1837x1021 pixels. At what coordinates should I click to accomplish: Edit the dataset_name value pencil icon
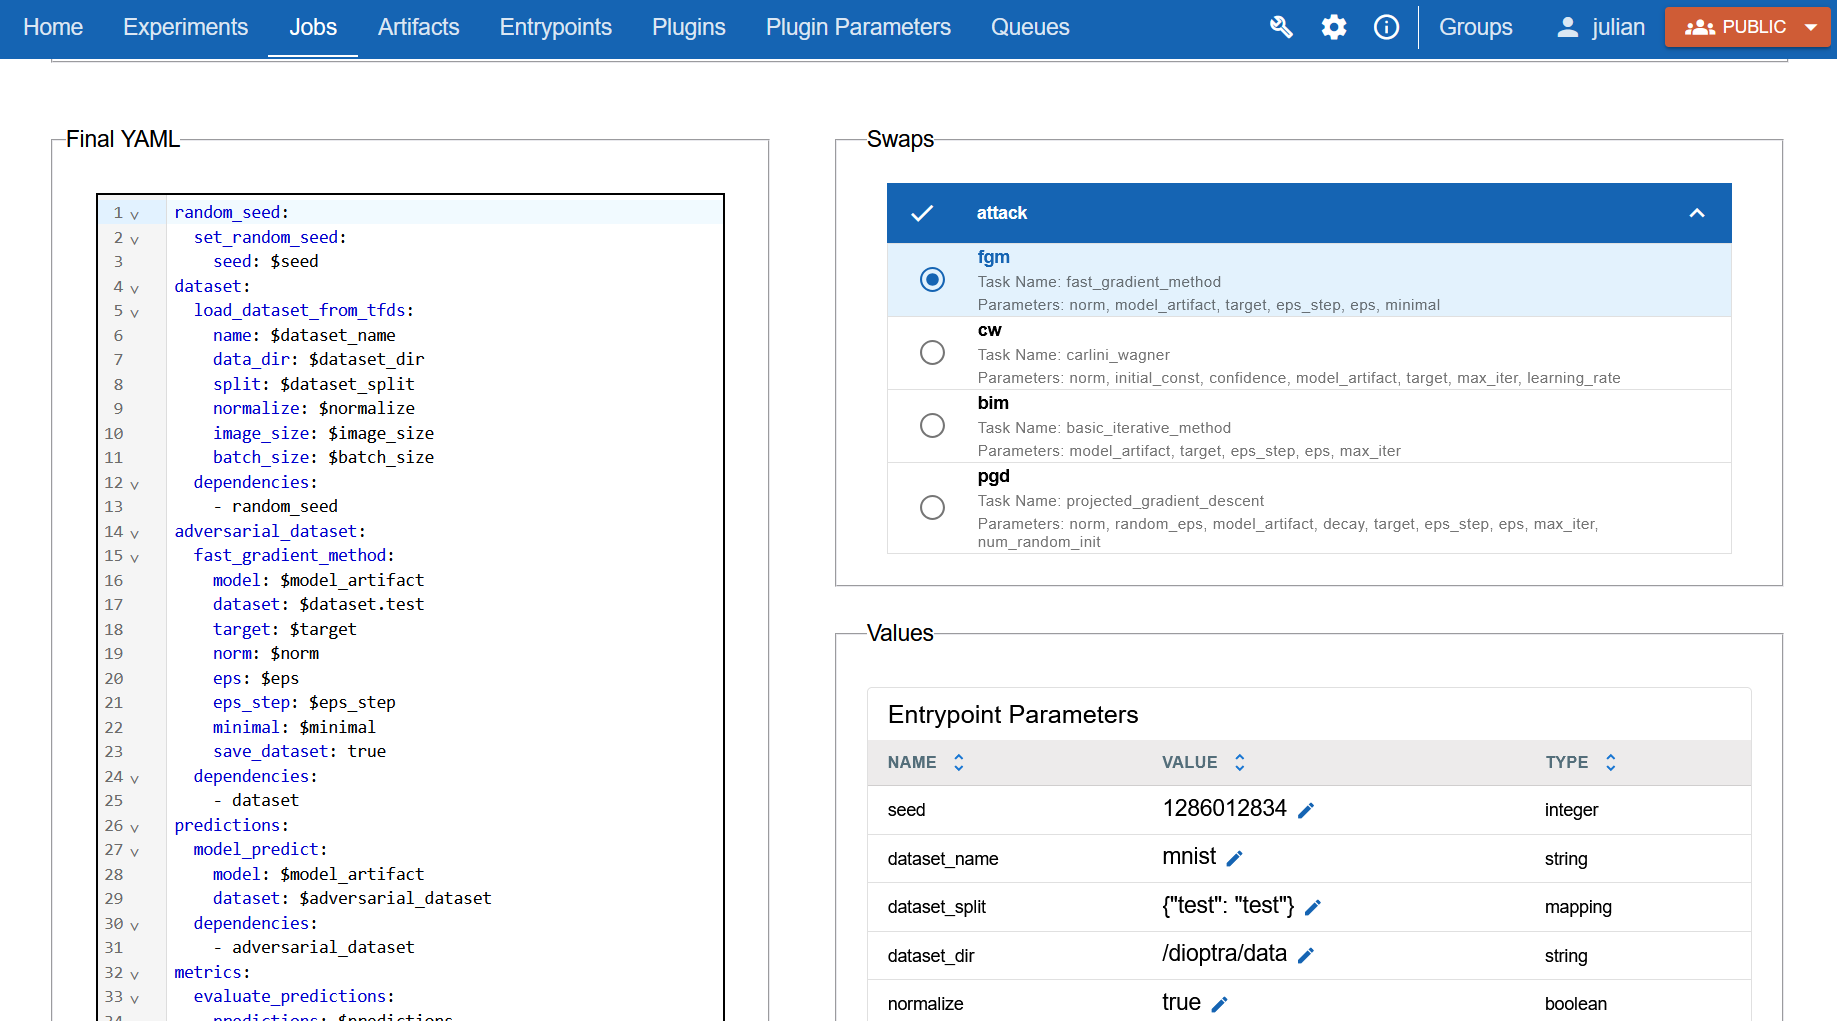pyautogui.click(x=1235, y=858)
